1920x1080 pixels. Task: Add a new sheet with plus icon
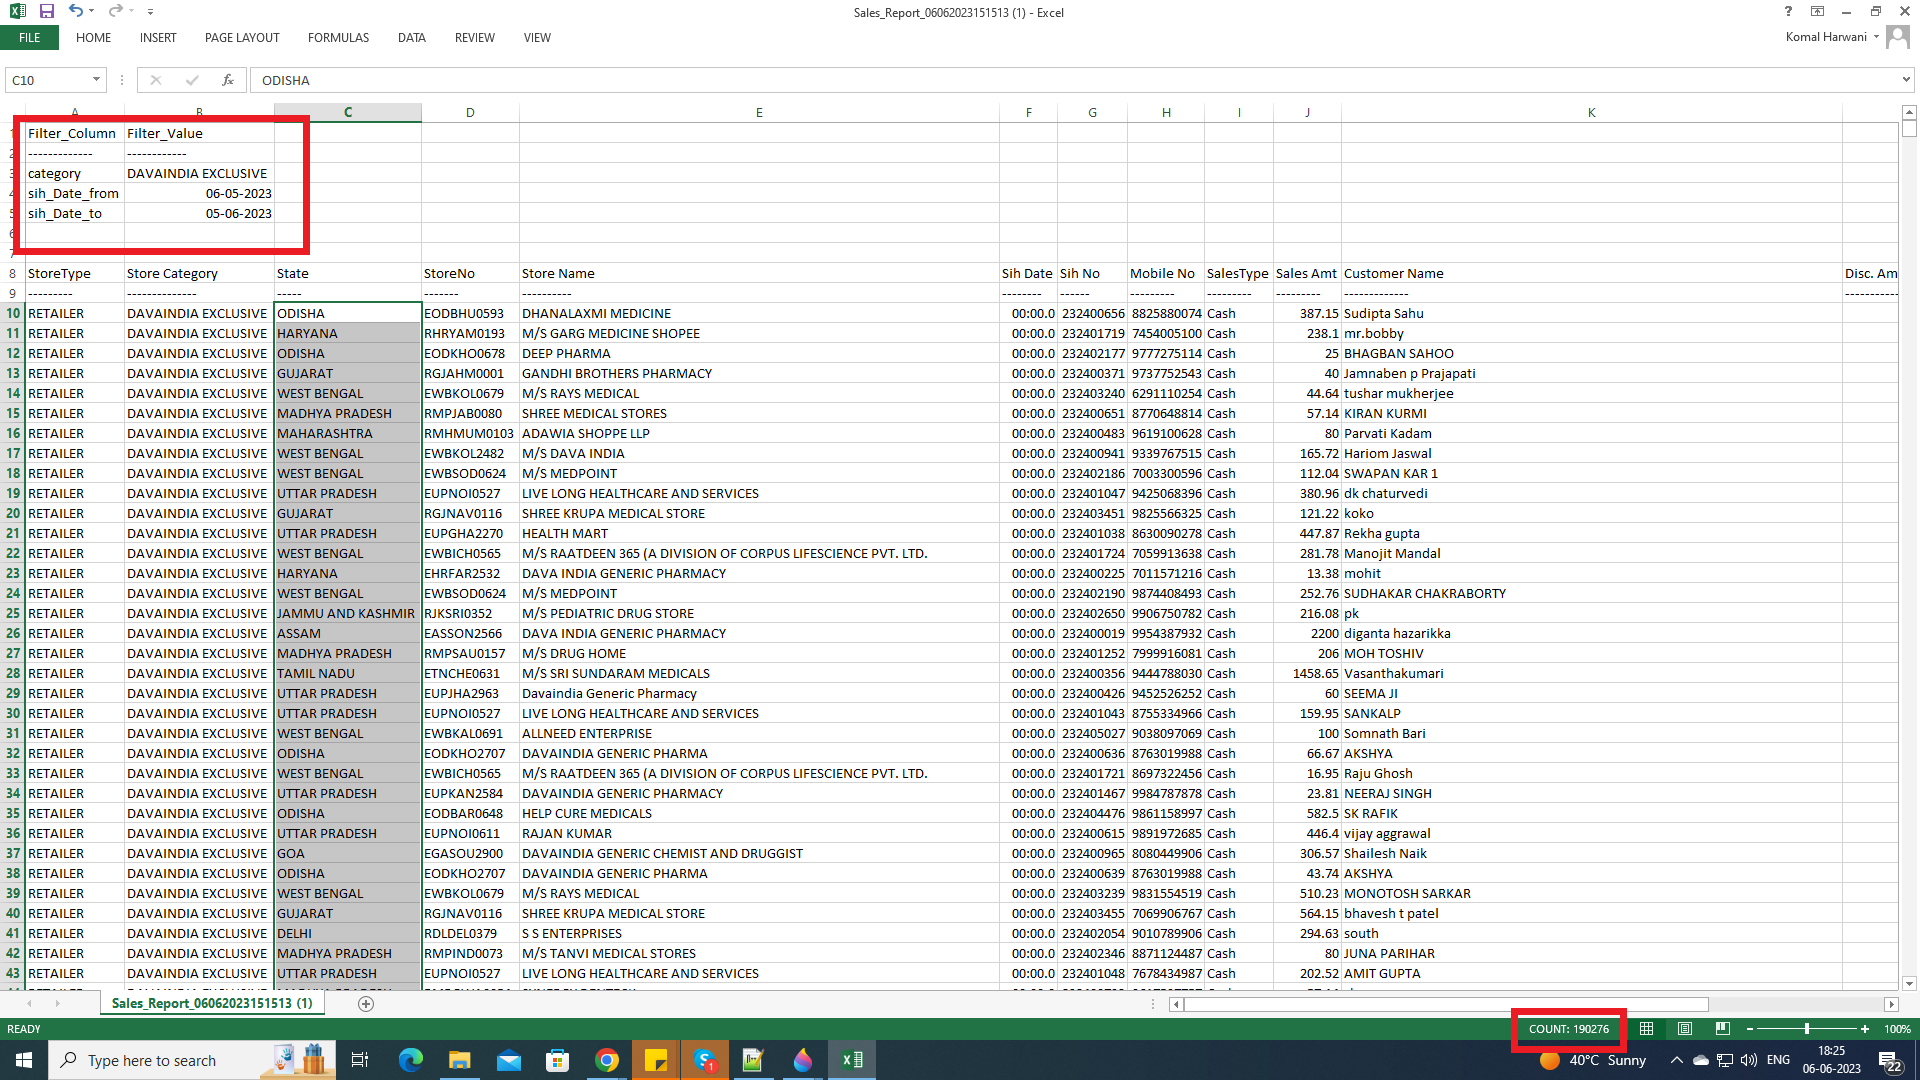tap(366, 1004)
